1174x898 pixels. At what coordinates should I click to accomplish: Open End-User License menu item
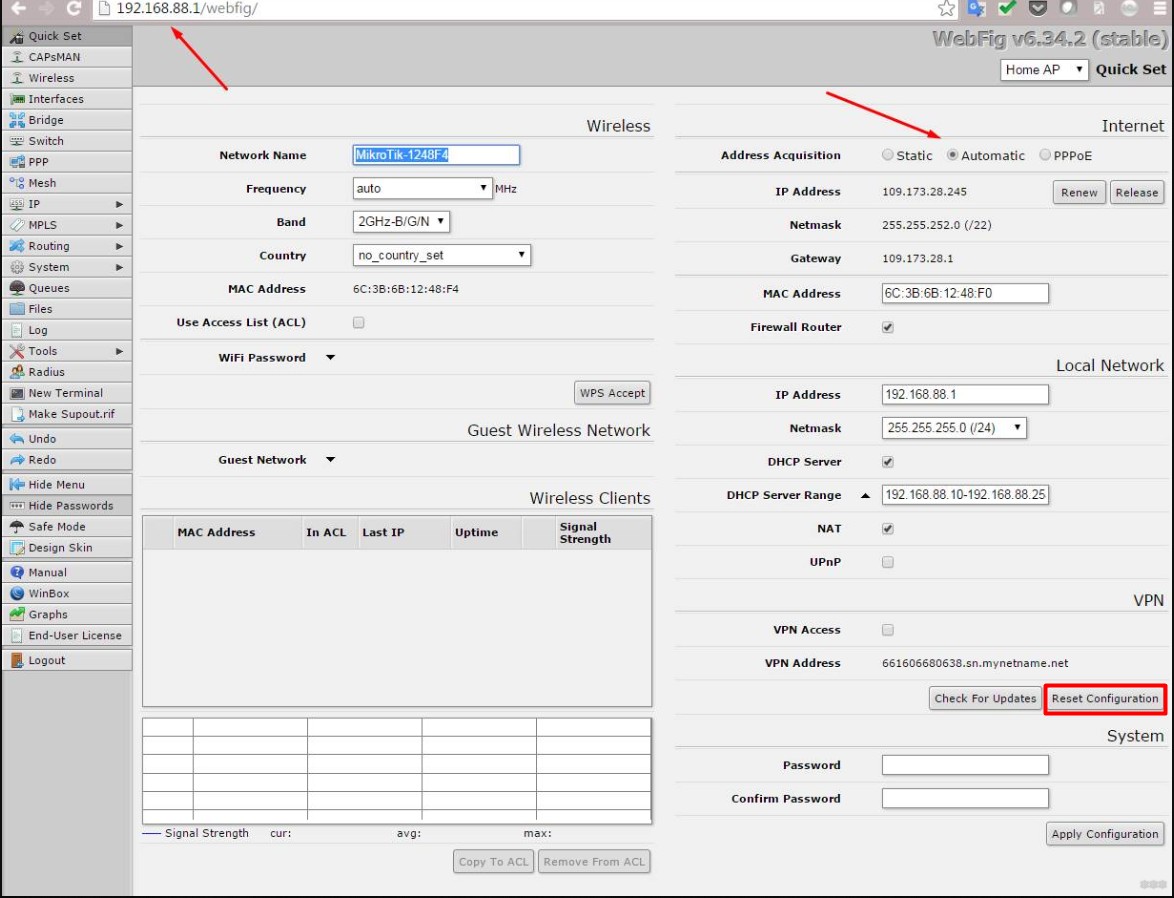click(x=67, y=635)
